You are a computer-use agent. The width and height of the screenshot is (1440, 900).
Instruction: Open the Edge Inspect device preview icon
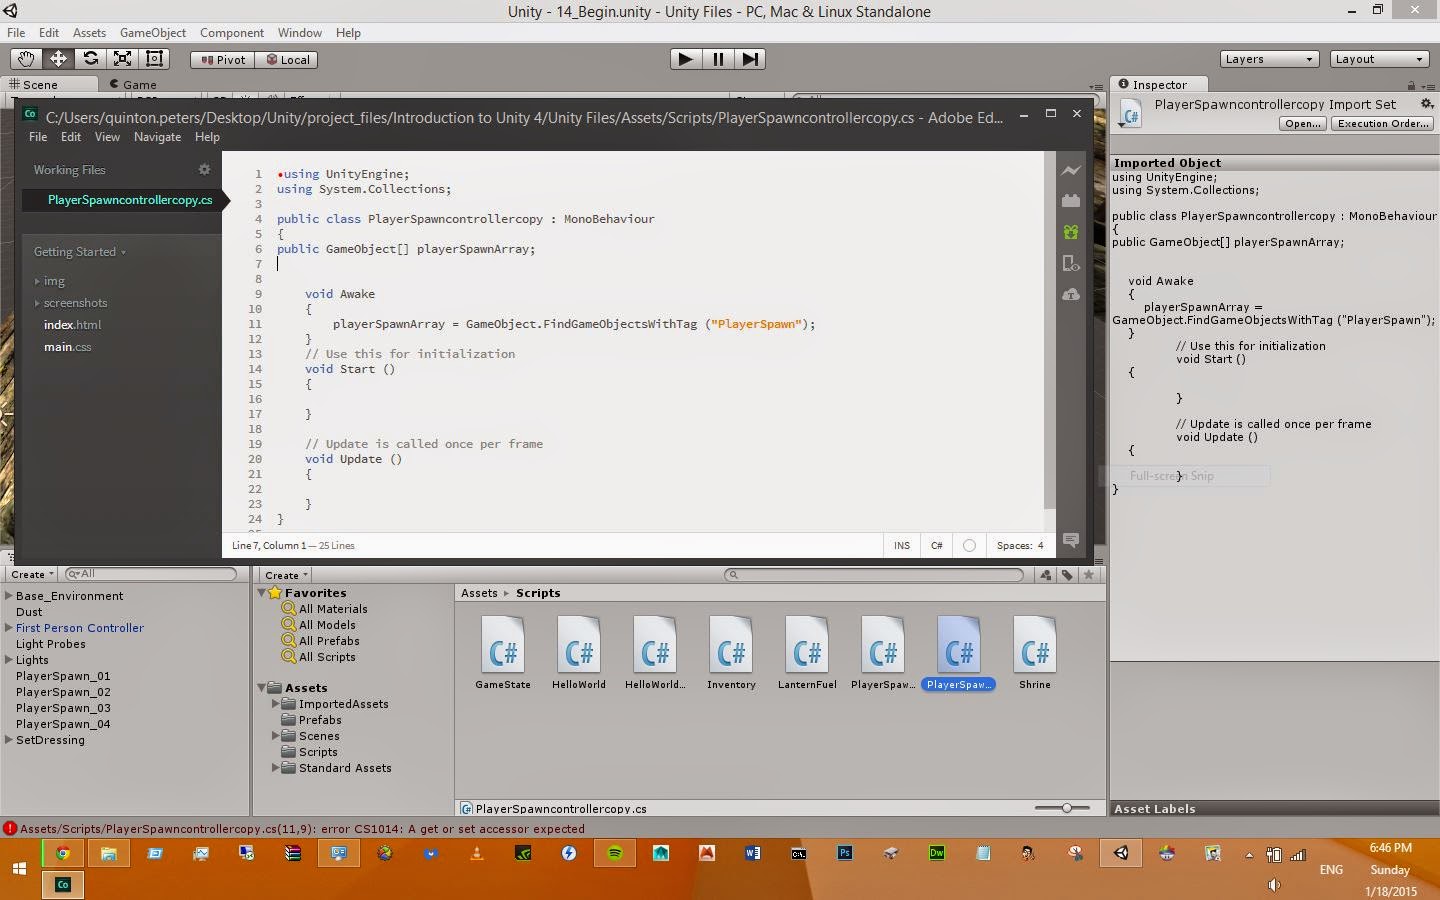1071,263
